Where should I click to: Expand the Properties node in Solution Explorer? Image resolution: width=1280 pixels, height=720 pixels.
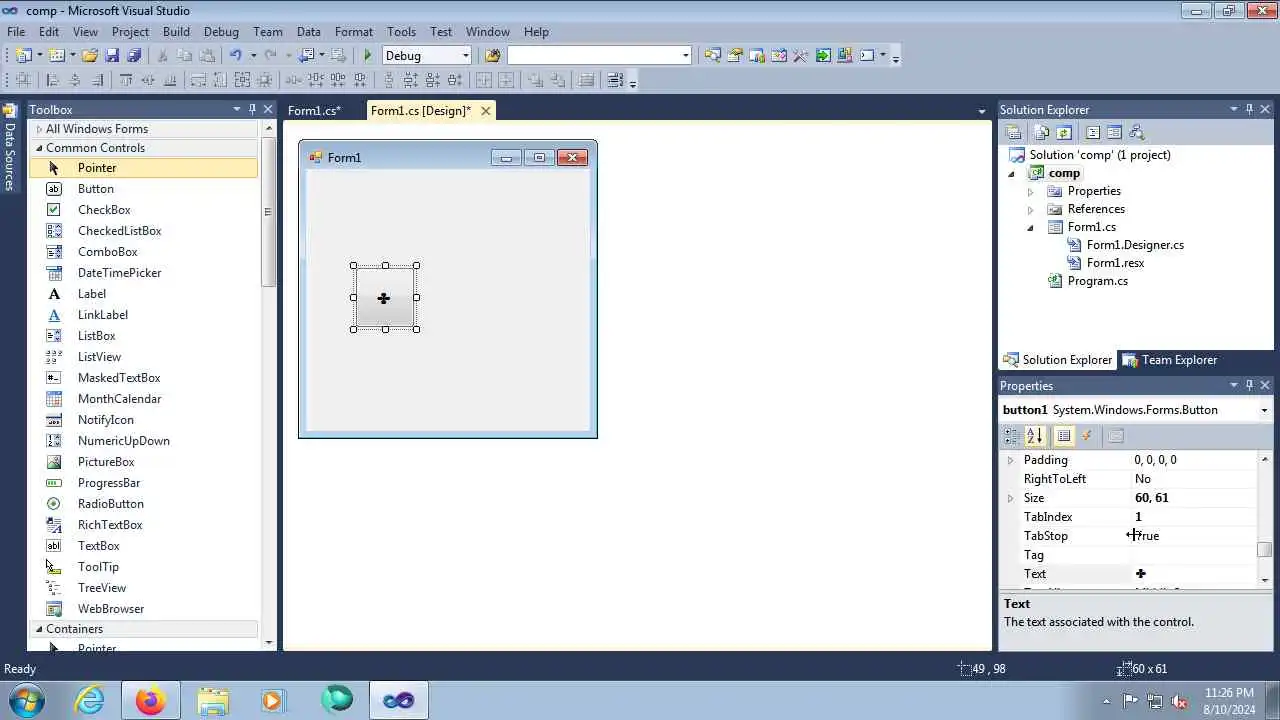pyautogui.click(x=1030, y=191)
